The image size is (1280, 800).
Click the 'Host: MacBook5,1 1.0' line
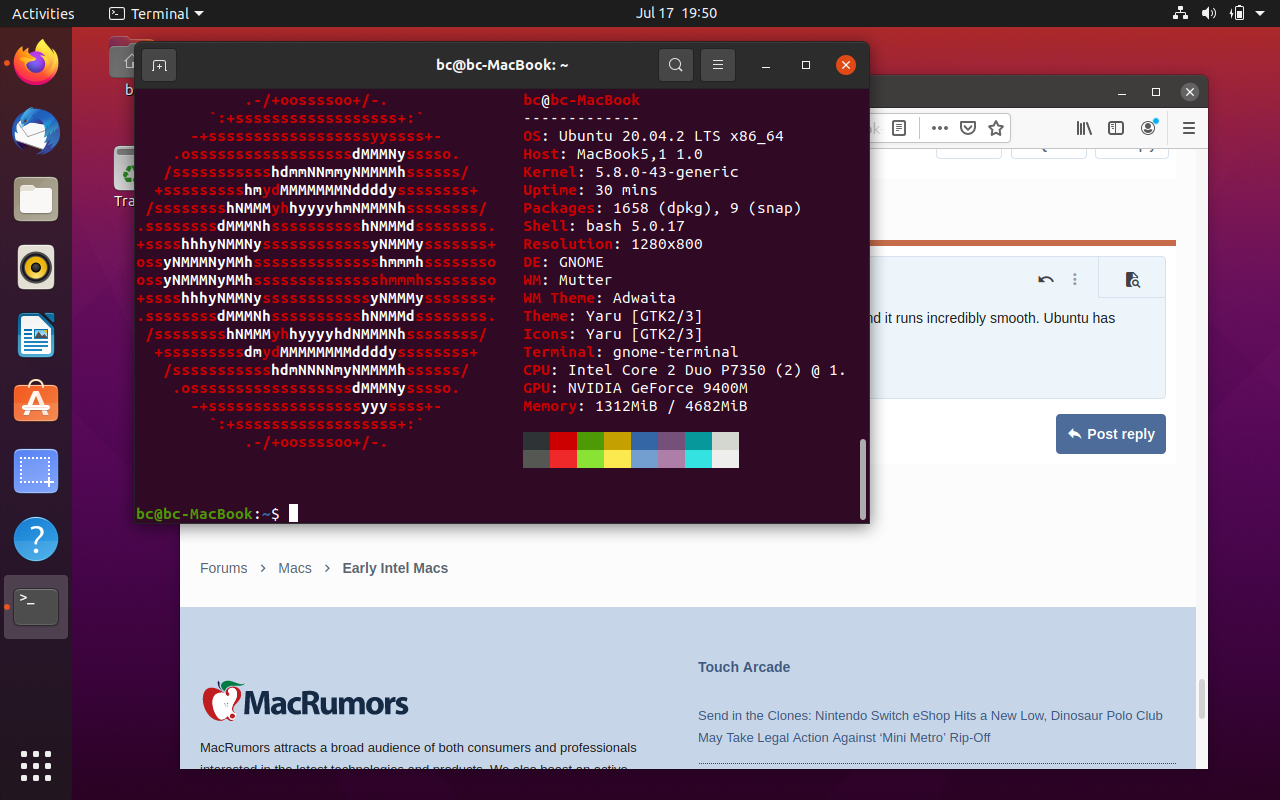(x=613, y=154)
